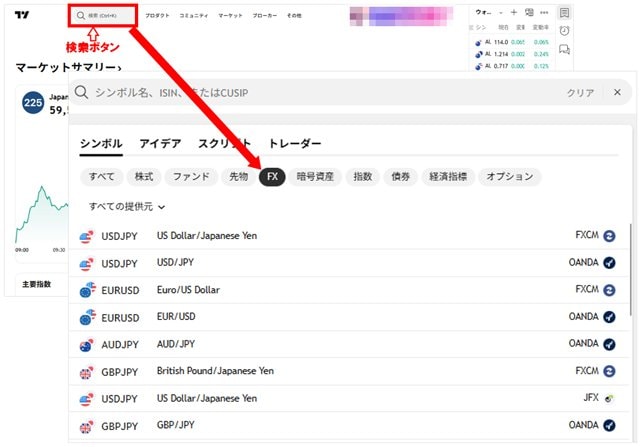640x447 pixels.
Task: Open watchlist advanced view icon
Action: (529, 13)
